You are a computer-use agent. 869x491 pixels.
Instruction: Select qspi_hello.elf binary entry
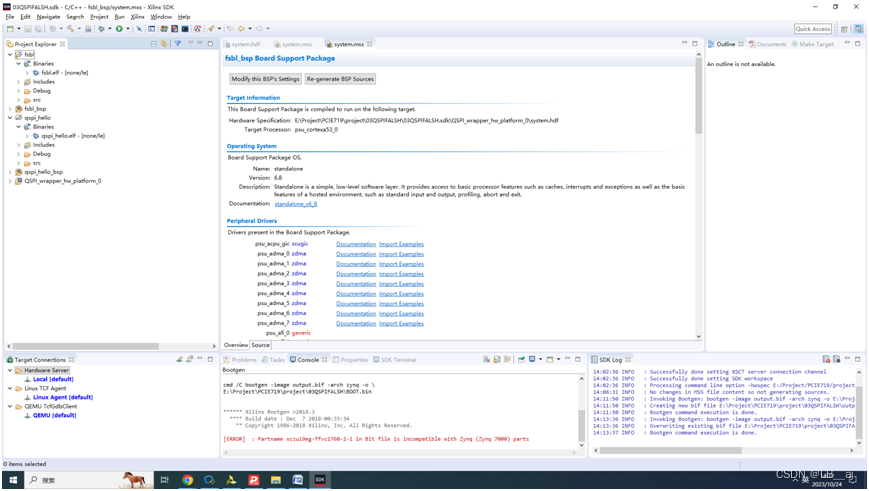tap(69, 136)
